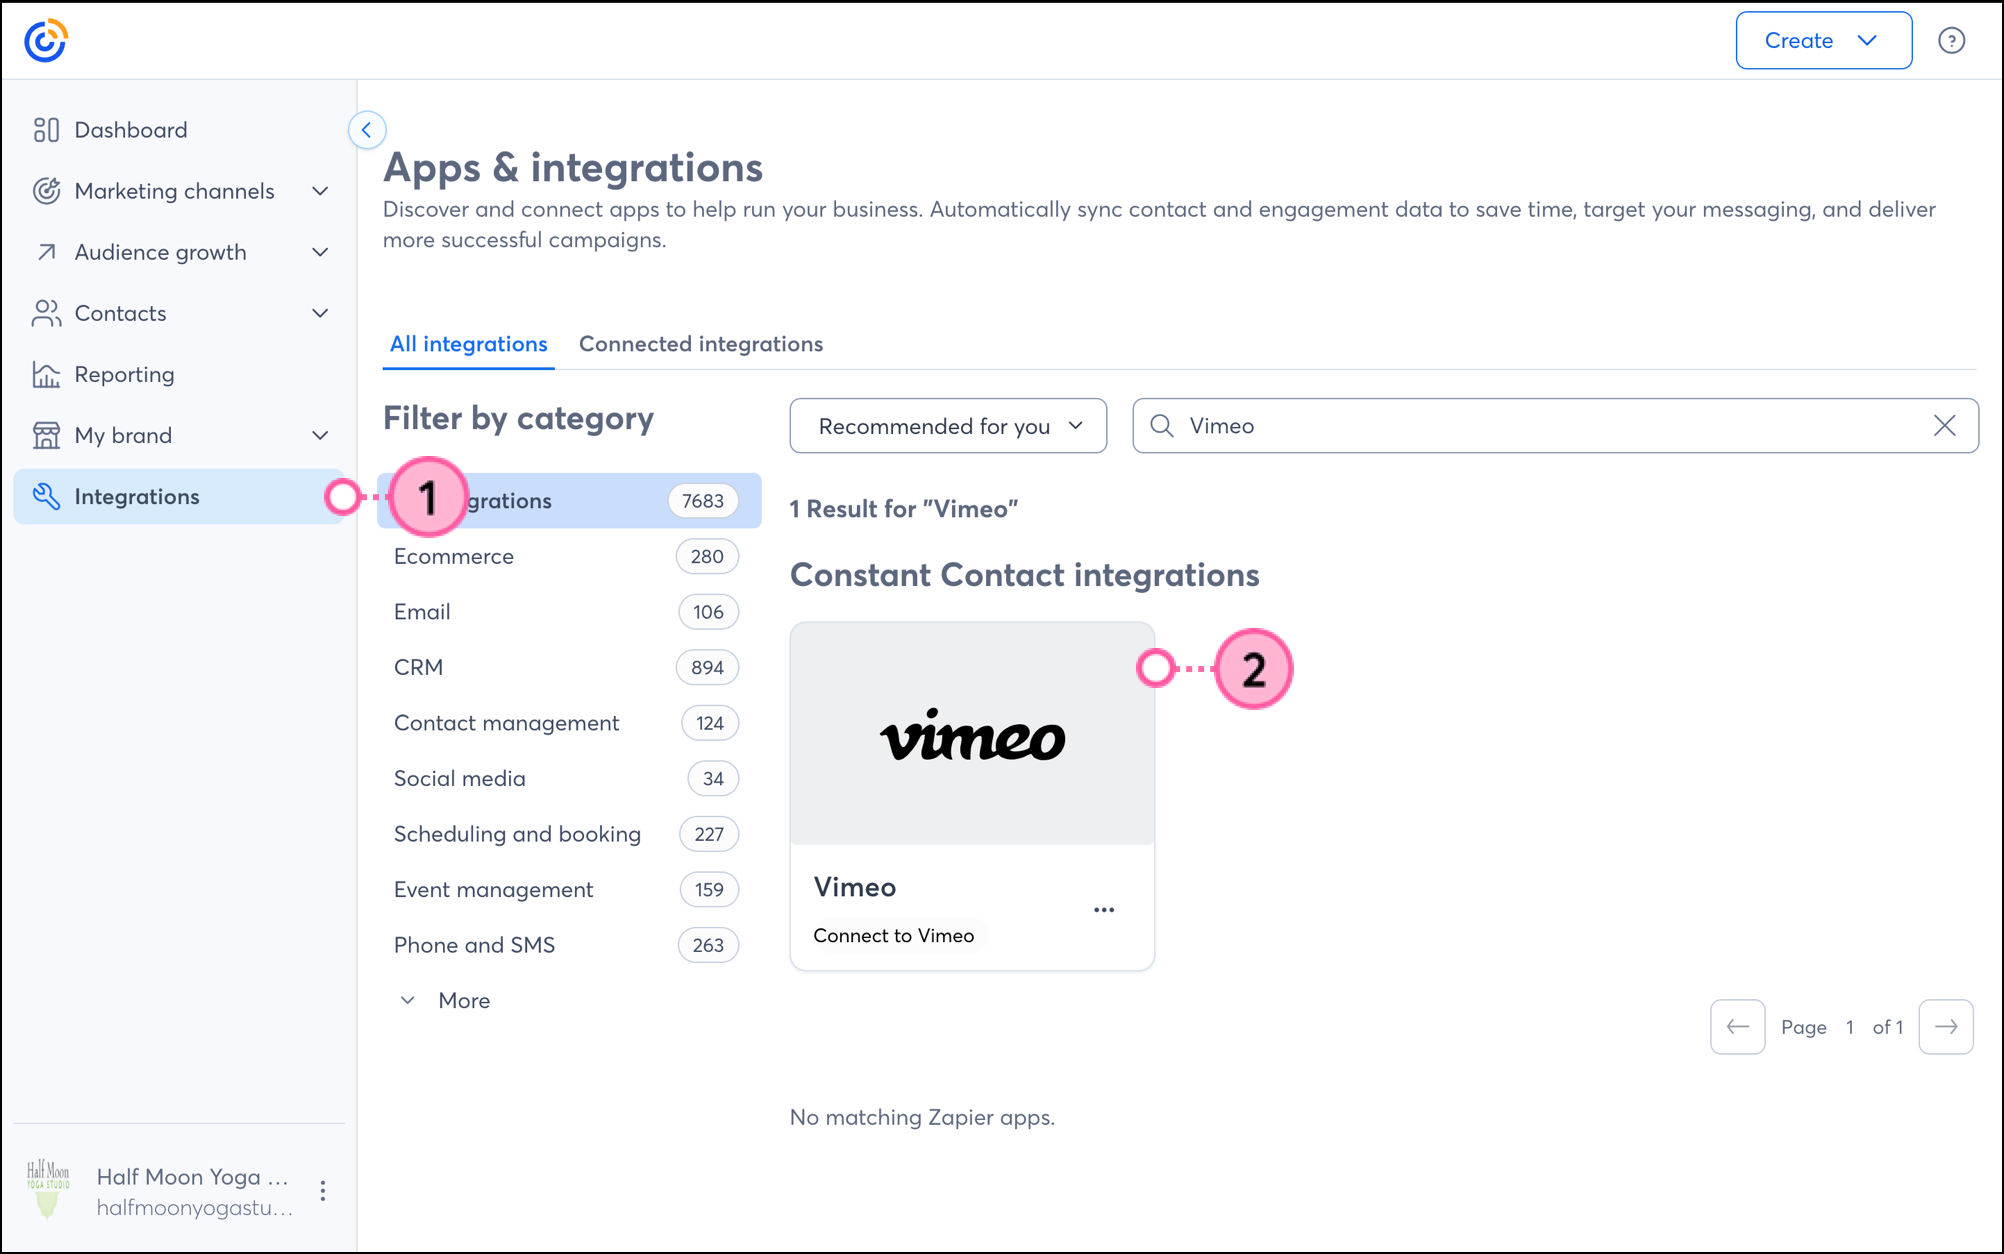Select the category row with 7683 count
Viewport: 2004px width, 1254px height.
click(569, 500)
